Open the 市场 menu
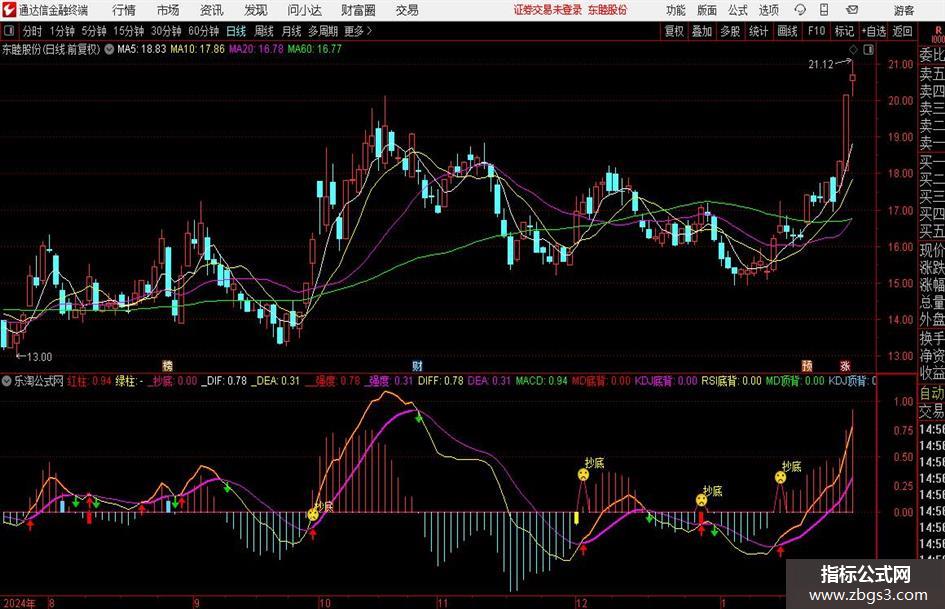Image resolution: width=945 pixels, height=609 pixels. click(x=168, y=10)
